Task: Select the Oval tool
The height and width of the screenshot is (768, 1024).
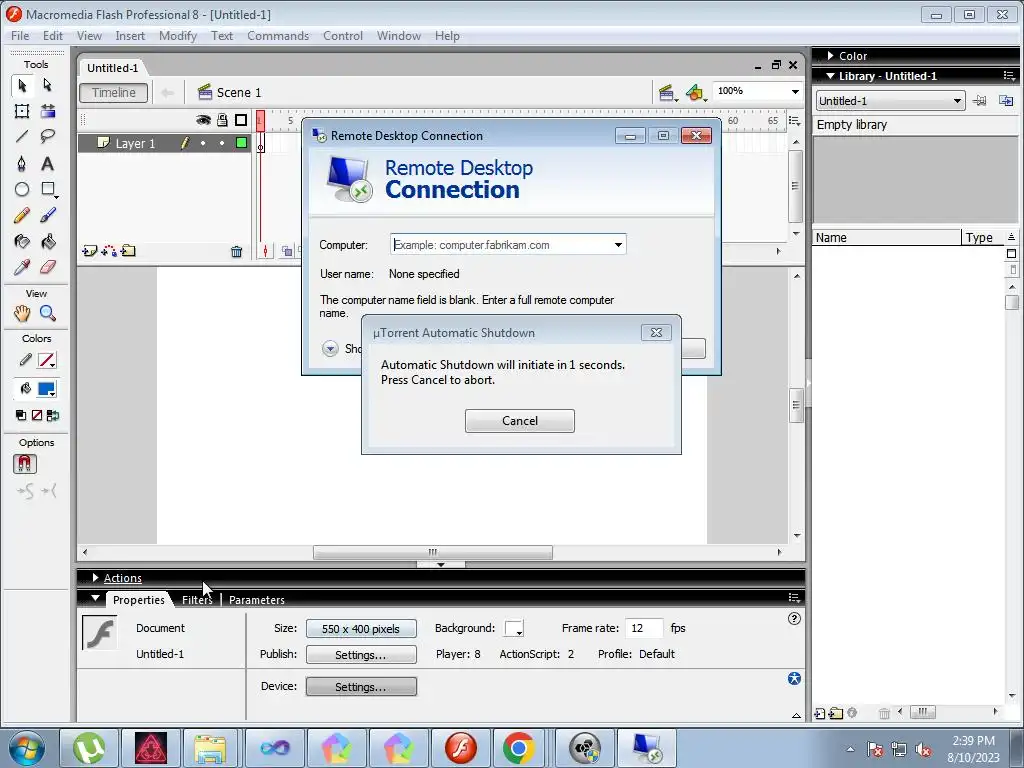Action: click(x=22, y=189)
